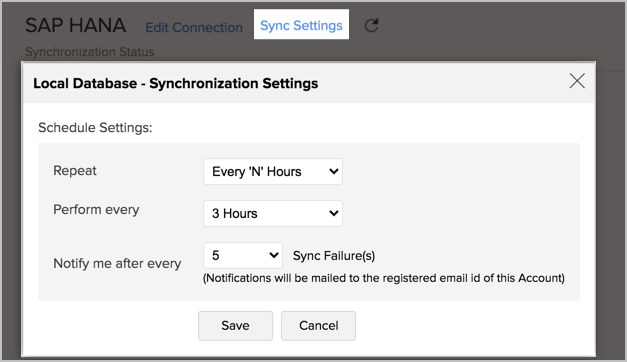Cancel the synchronization settings changes
The width and height of the screenshot is (627, 362).
(318, 326)
